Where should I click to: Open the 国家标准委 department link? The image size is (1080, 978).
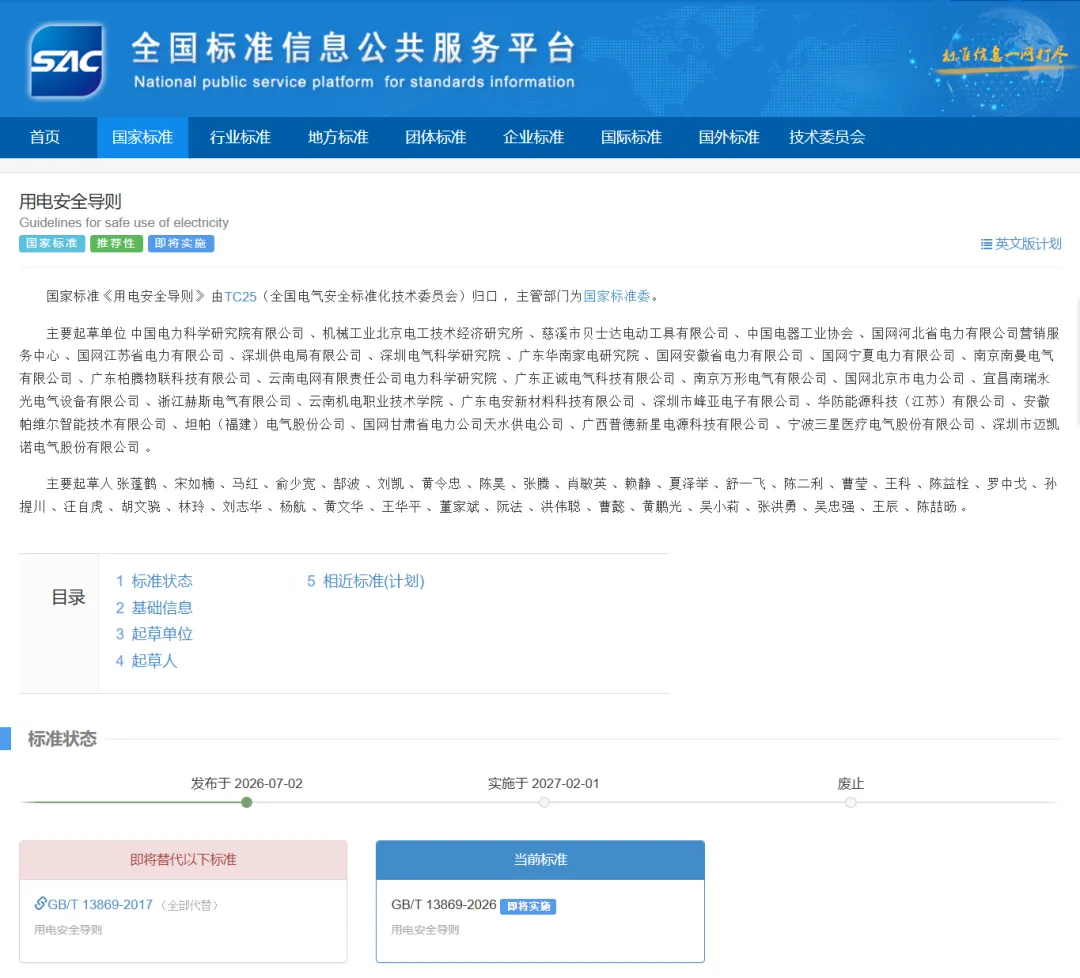pyautogui.click(x=616, y=296)
